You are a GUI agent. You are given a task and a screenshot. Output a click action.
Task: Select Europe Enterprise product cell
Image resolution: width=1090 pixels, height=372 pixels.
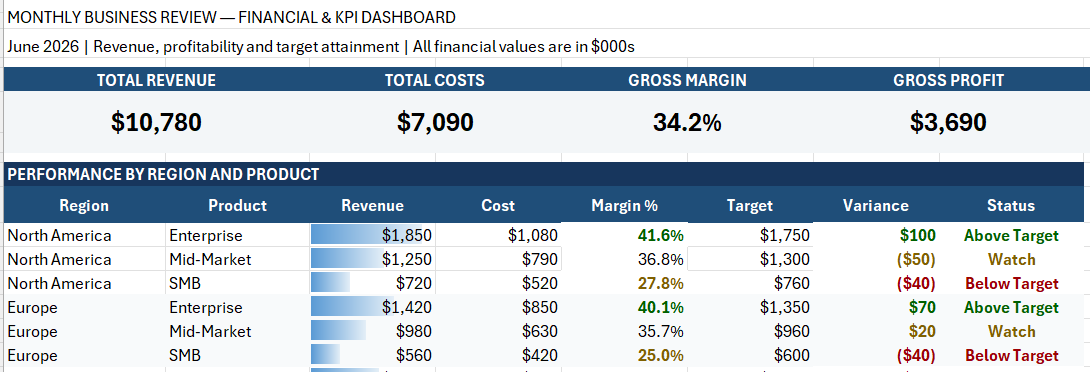237,307
